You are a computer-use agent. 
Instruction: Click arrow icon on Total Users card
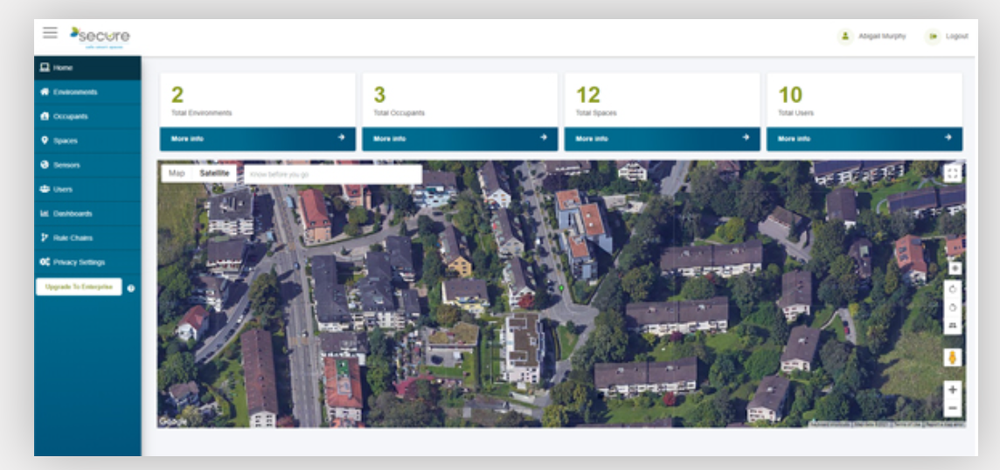(948, 137)
